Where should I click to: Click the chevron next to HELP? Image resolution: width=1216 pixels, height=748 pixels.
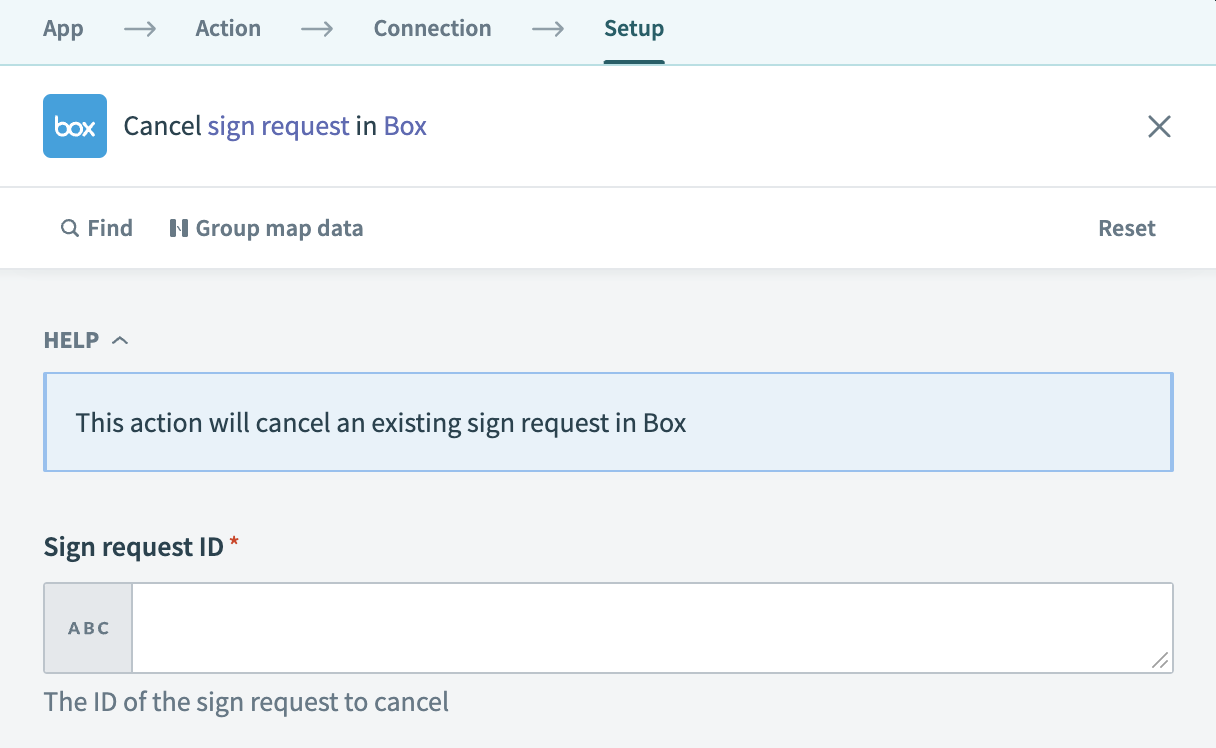pyautogui.click(x=120, y=340)
